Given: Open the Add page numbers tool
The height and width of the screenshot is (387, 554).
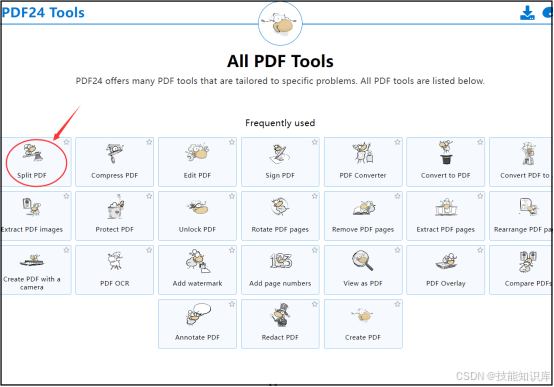Looking at the screenshot, I should point(280,270).
